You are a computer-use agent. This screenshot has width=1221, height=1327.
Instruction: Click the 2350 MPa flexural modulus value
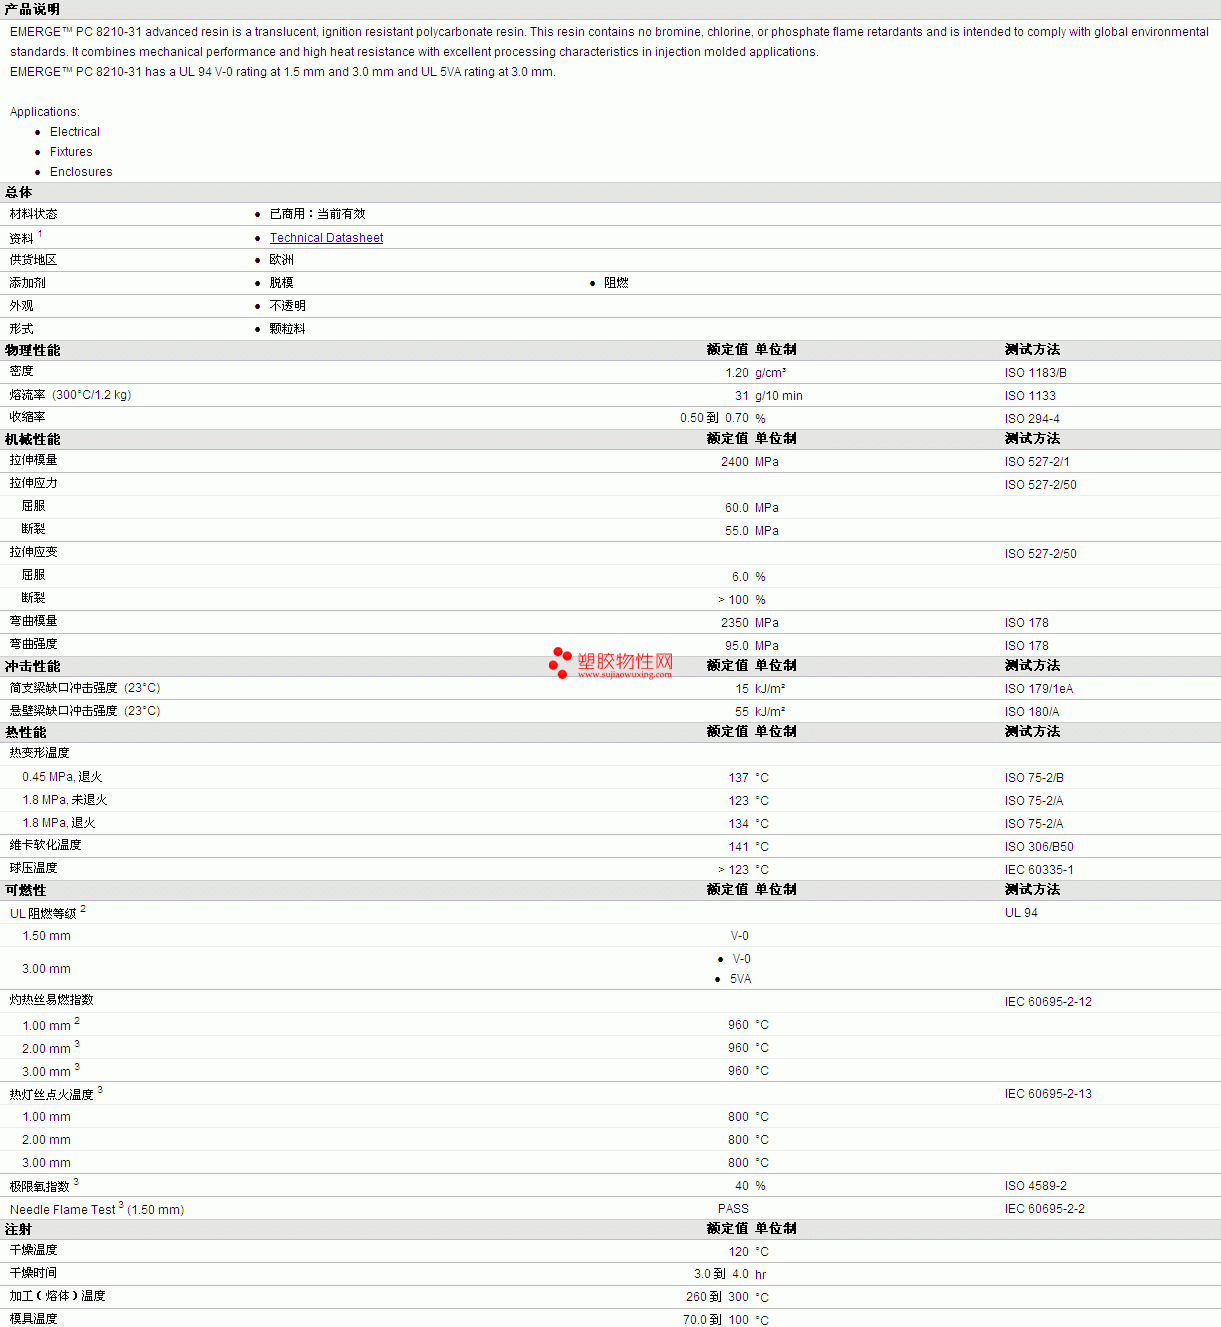tap(750, 623)
